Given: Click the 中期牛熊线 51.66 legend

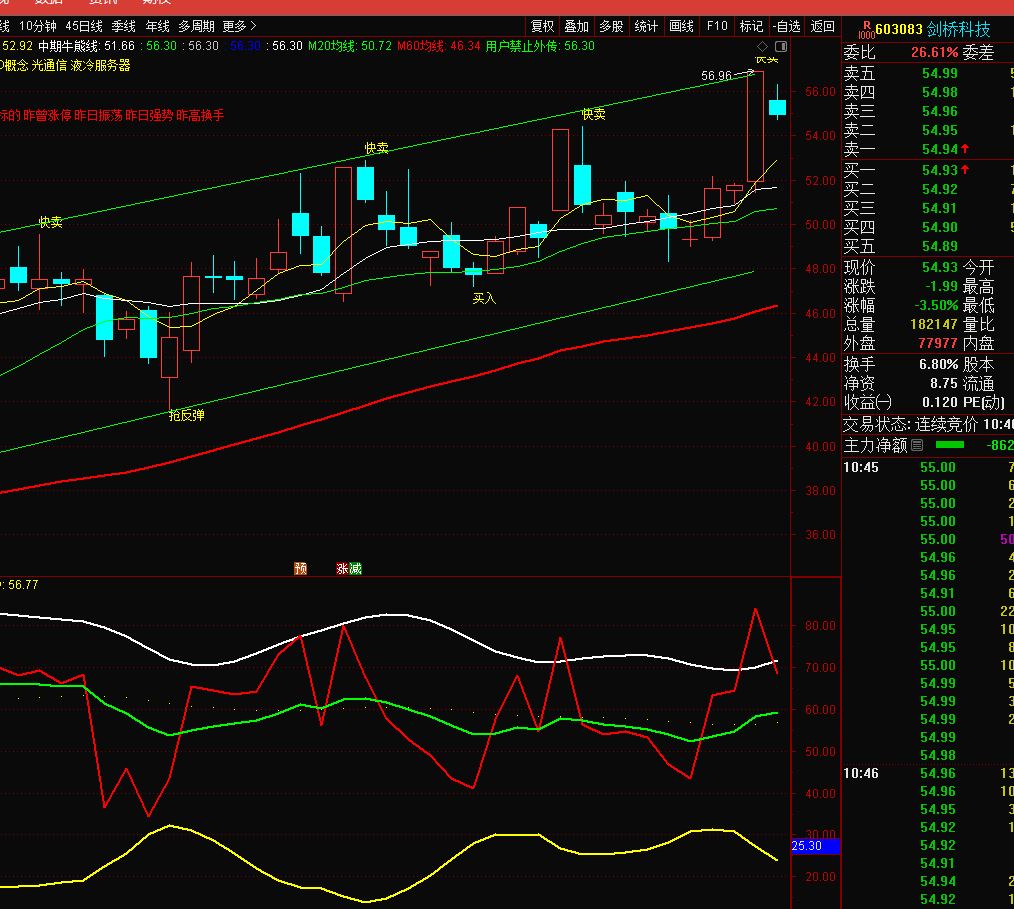Looking at the screenshot, I should [x=87, y=46].
